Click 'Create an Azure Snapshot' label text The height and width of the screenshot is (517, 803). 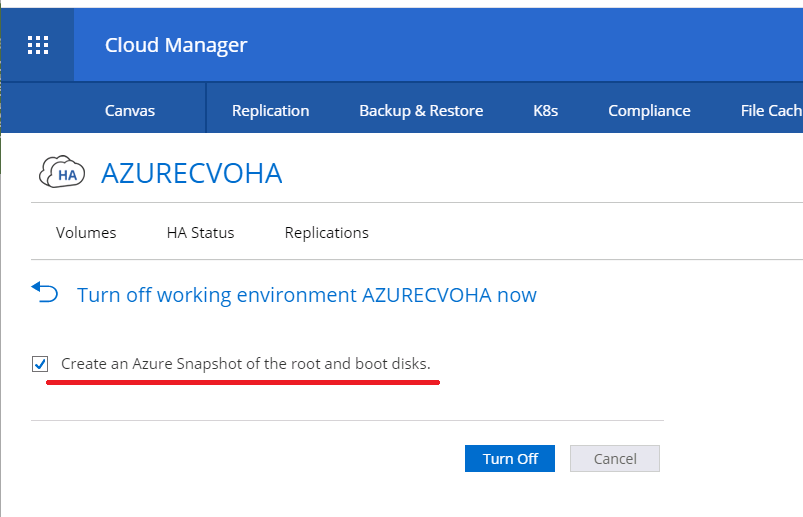246,364
